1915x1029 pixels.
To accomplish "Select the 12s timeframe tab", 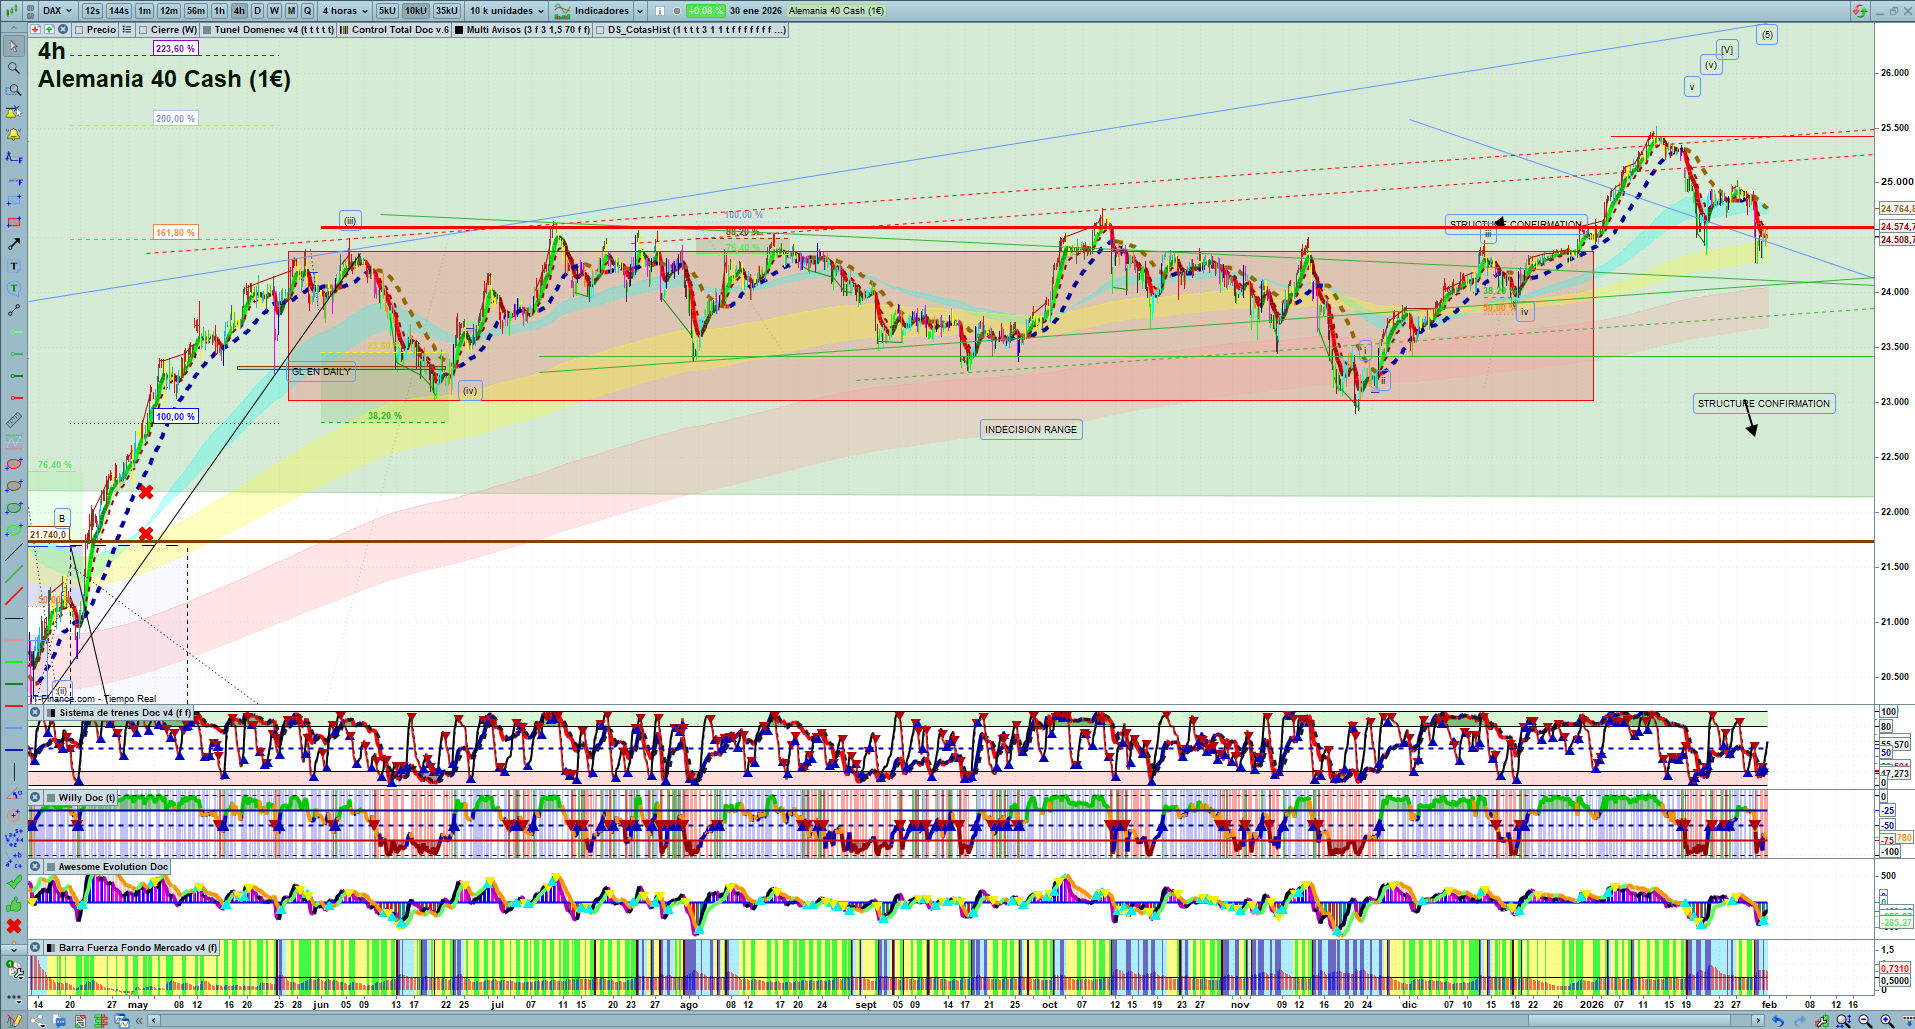I will 92,11.
